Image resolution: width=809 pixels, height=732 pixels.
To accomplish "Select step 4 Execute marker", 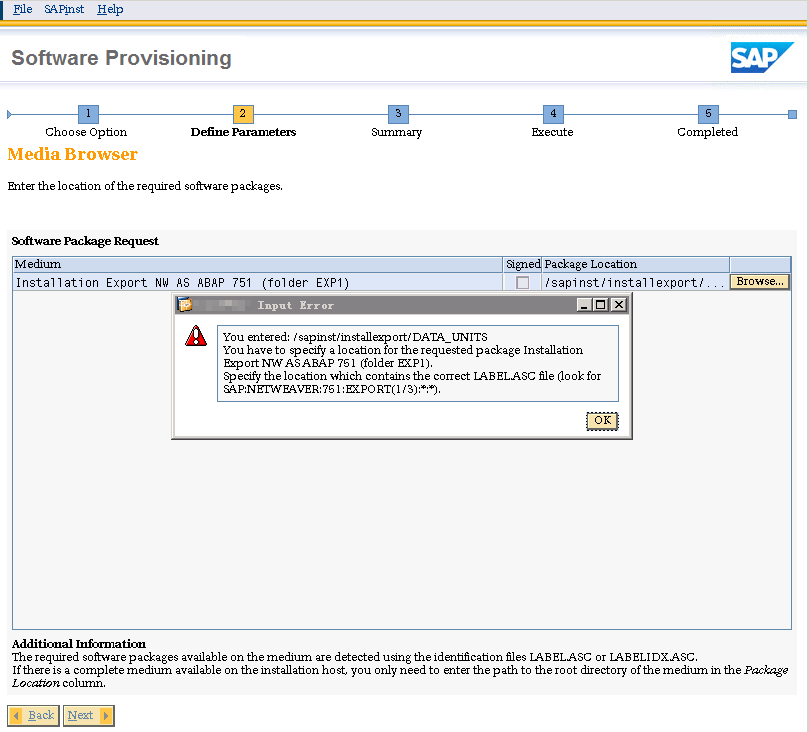I will point(553,113).
